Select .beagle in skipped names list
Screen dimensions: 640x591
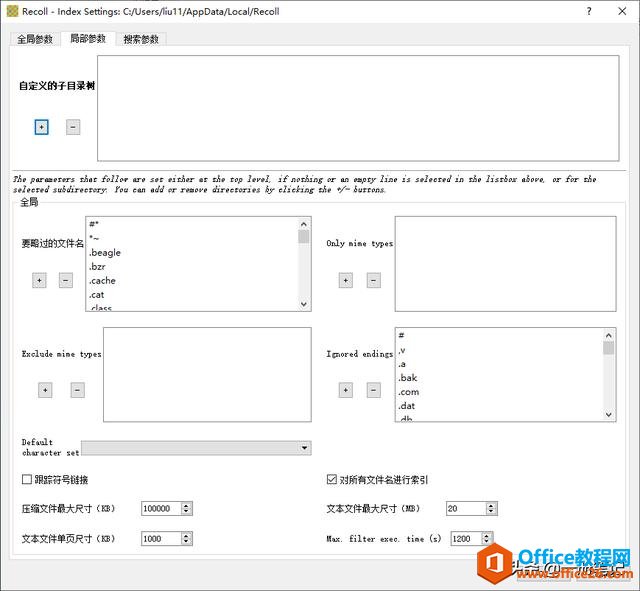pos(193,253)
